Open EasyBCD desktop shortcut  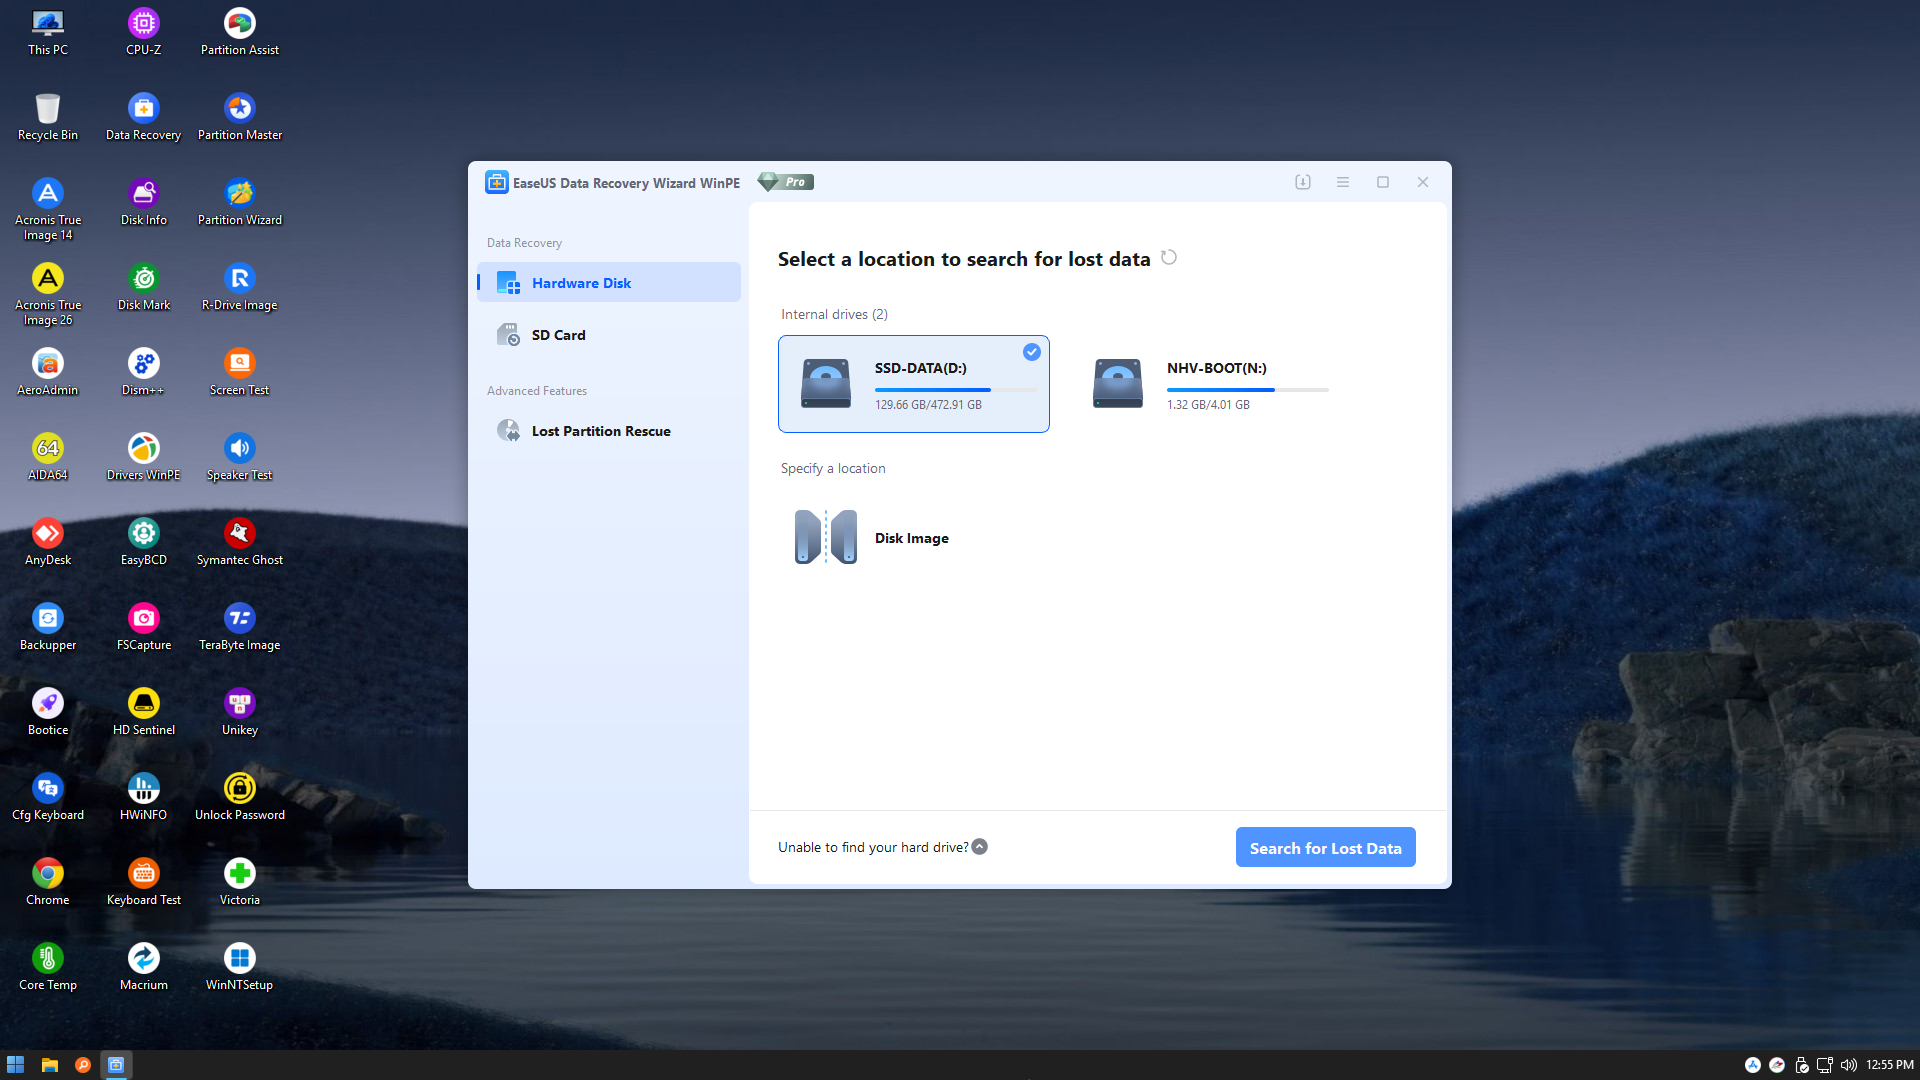(144, 543)
